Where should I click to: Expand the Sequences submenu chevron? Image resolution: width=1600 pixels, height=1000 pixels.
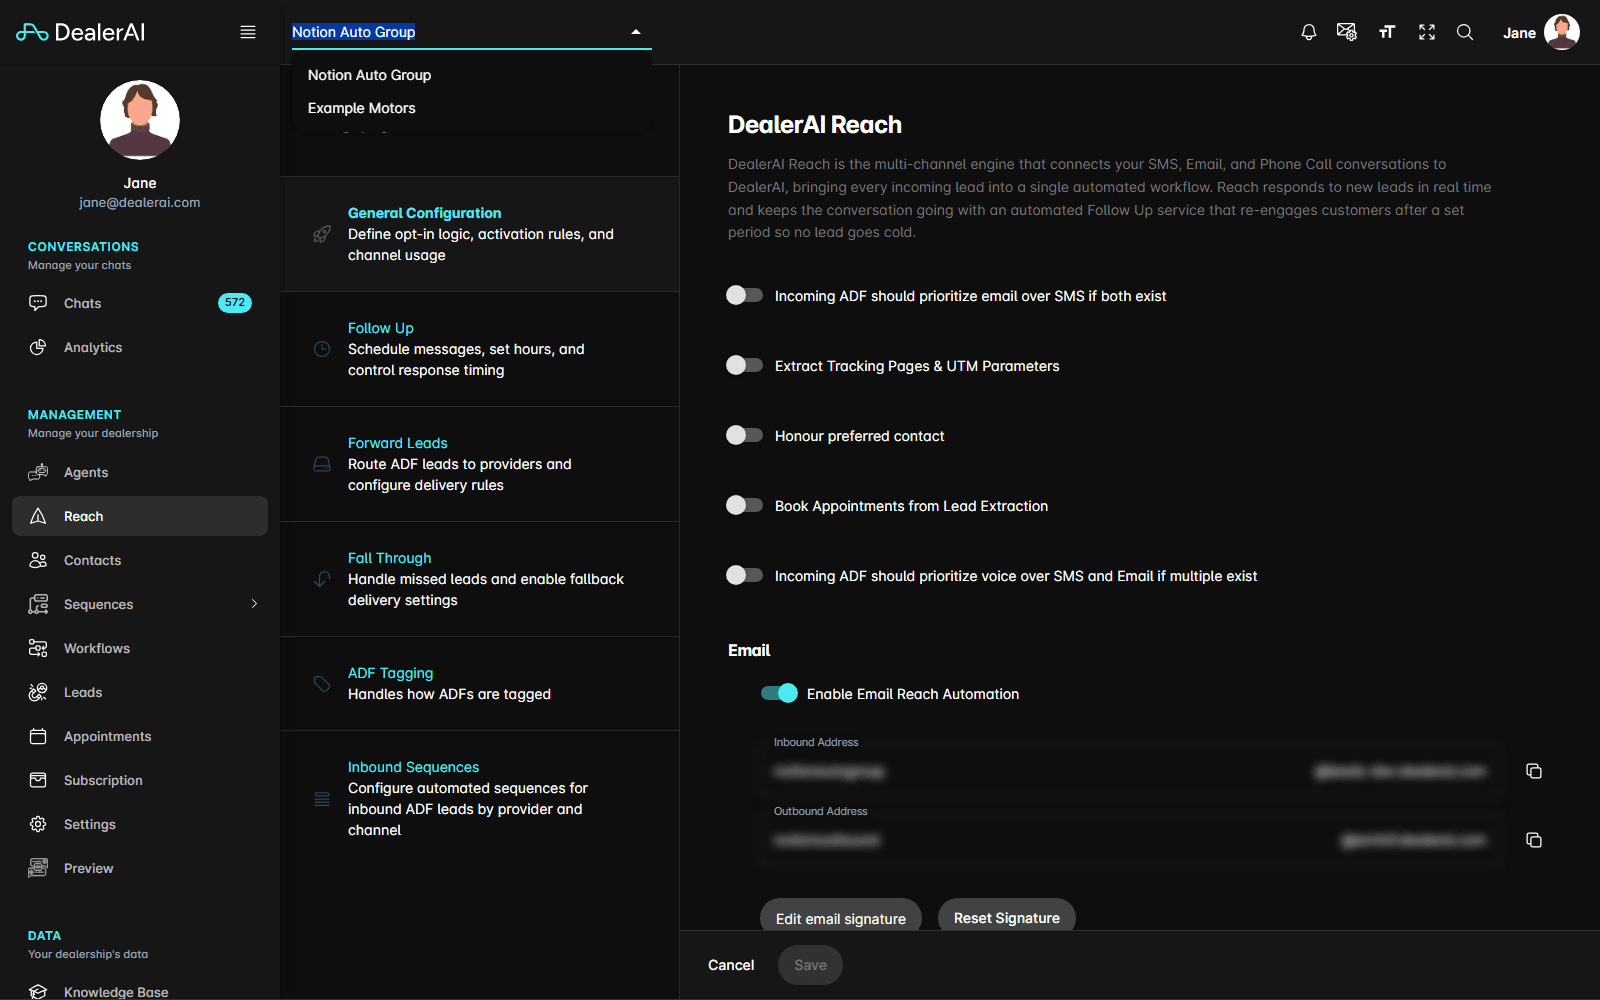pyautogui.click(x=254, y=604)
